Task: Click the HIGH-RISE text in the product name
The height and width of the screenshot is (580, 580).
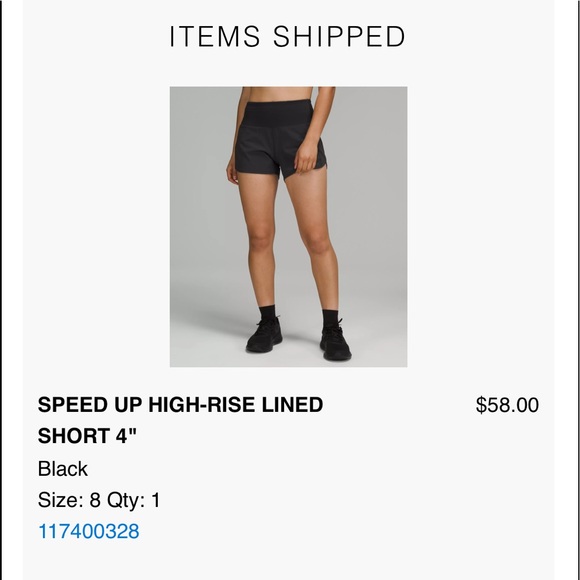Action: [x=202, y=404]
